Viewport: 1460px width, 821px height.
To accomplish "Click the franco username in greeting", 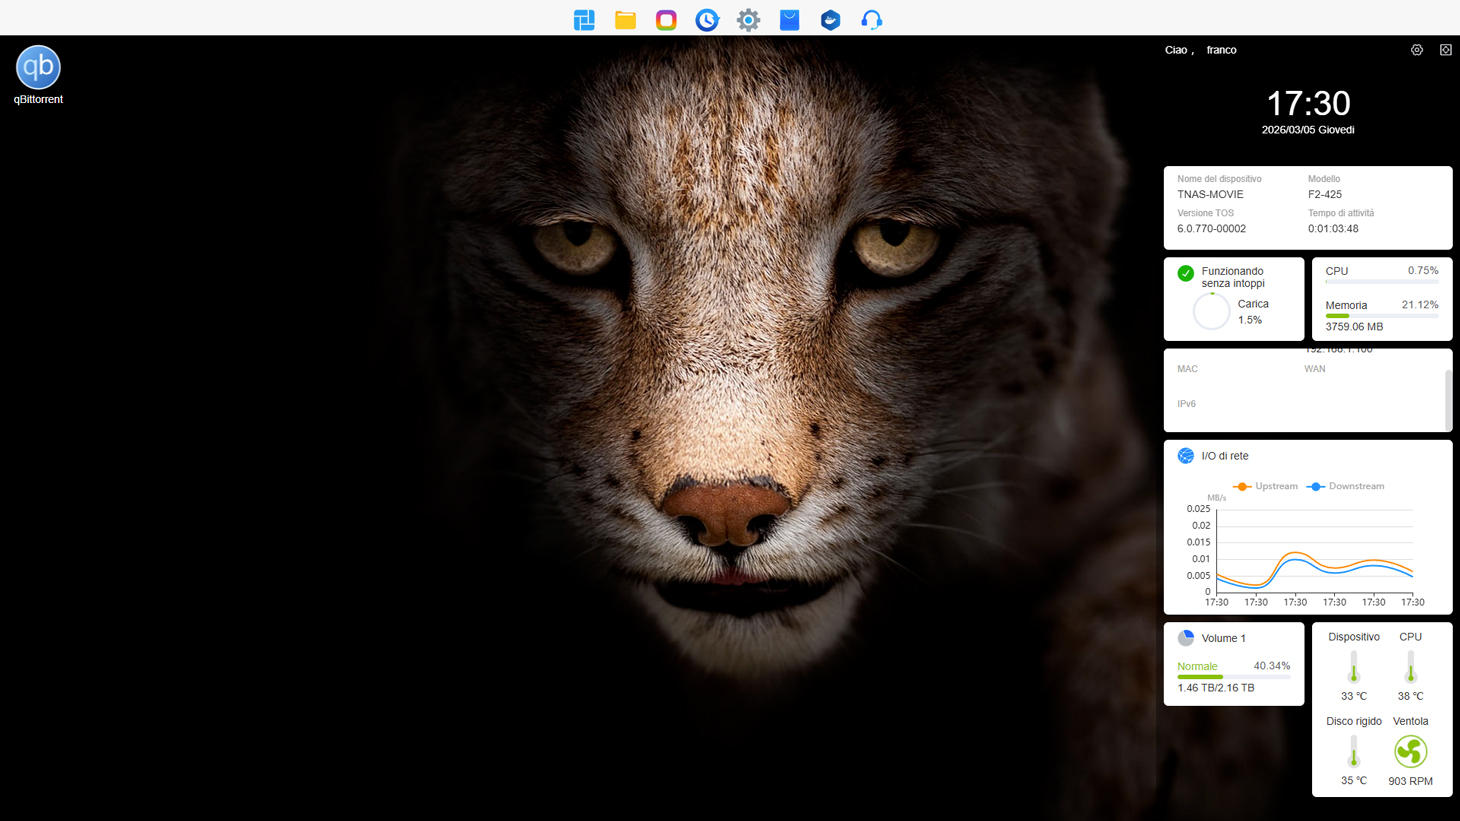I will [x=1221, y=50].
